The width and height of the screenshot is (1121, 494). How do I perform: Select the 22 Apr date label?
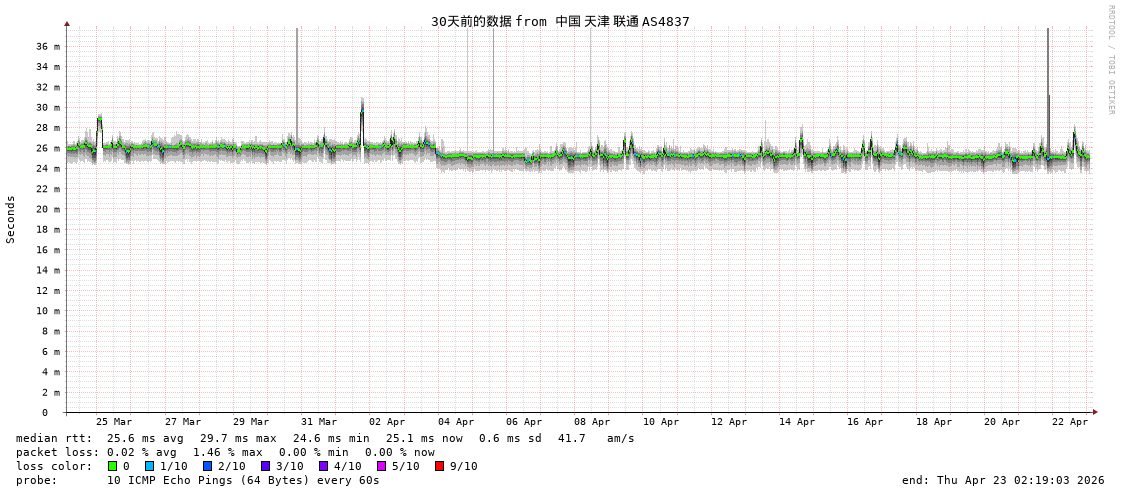coord(1070,422)
